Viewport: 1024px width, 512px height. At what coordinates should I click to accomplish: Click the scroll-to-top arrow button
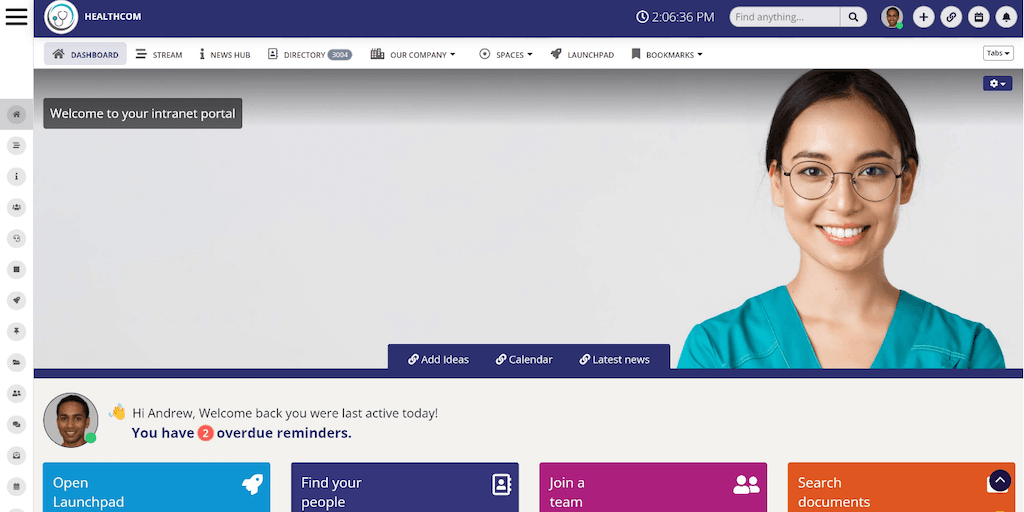(1000, 481)
